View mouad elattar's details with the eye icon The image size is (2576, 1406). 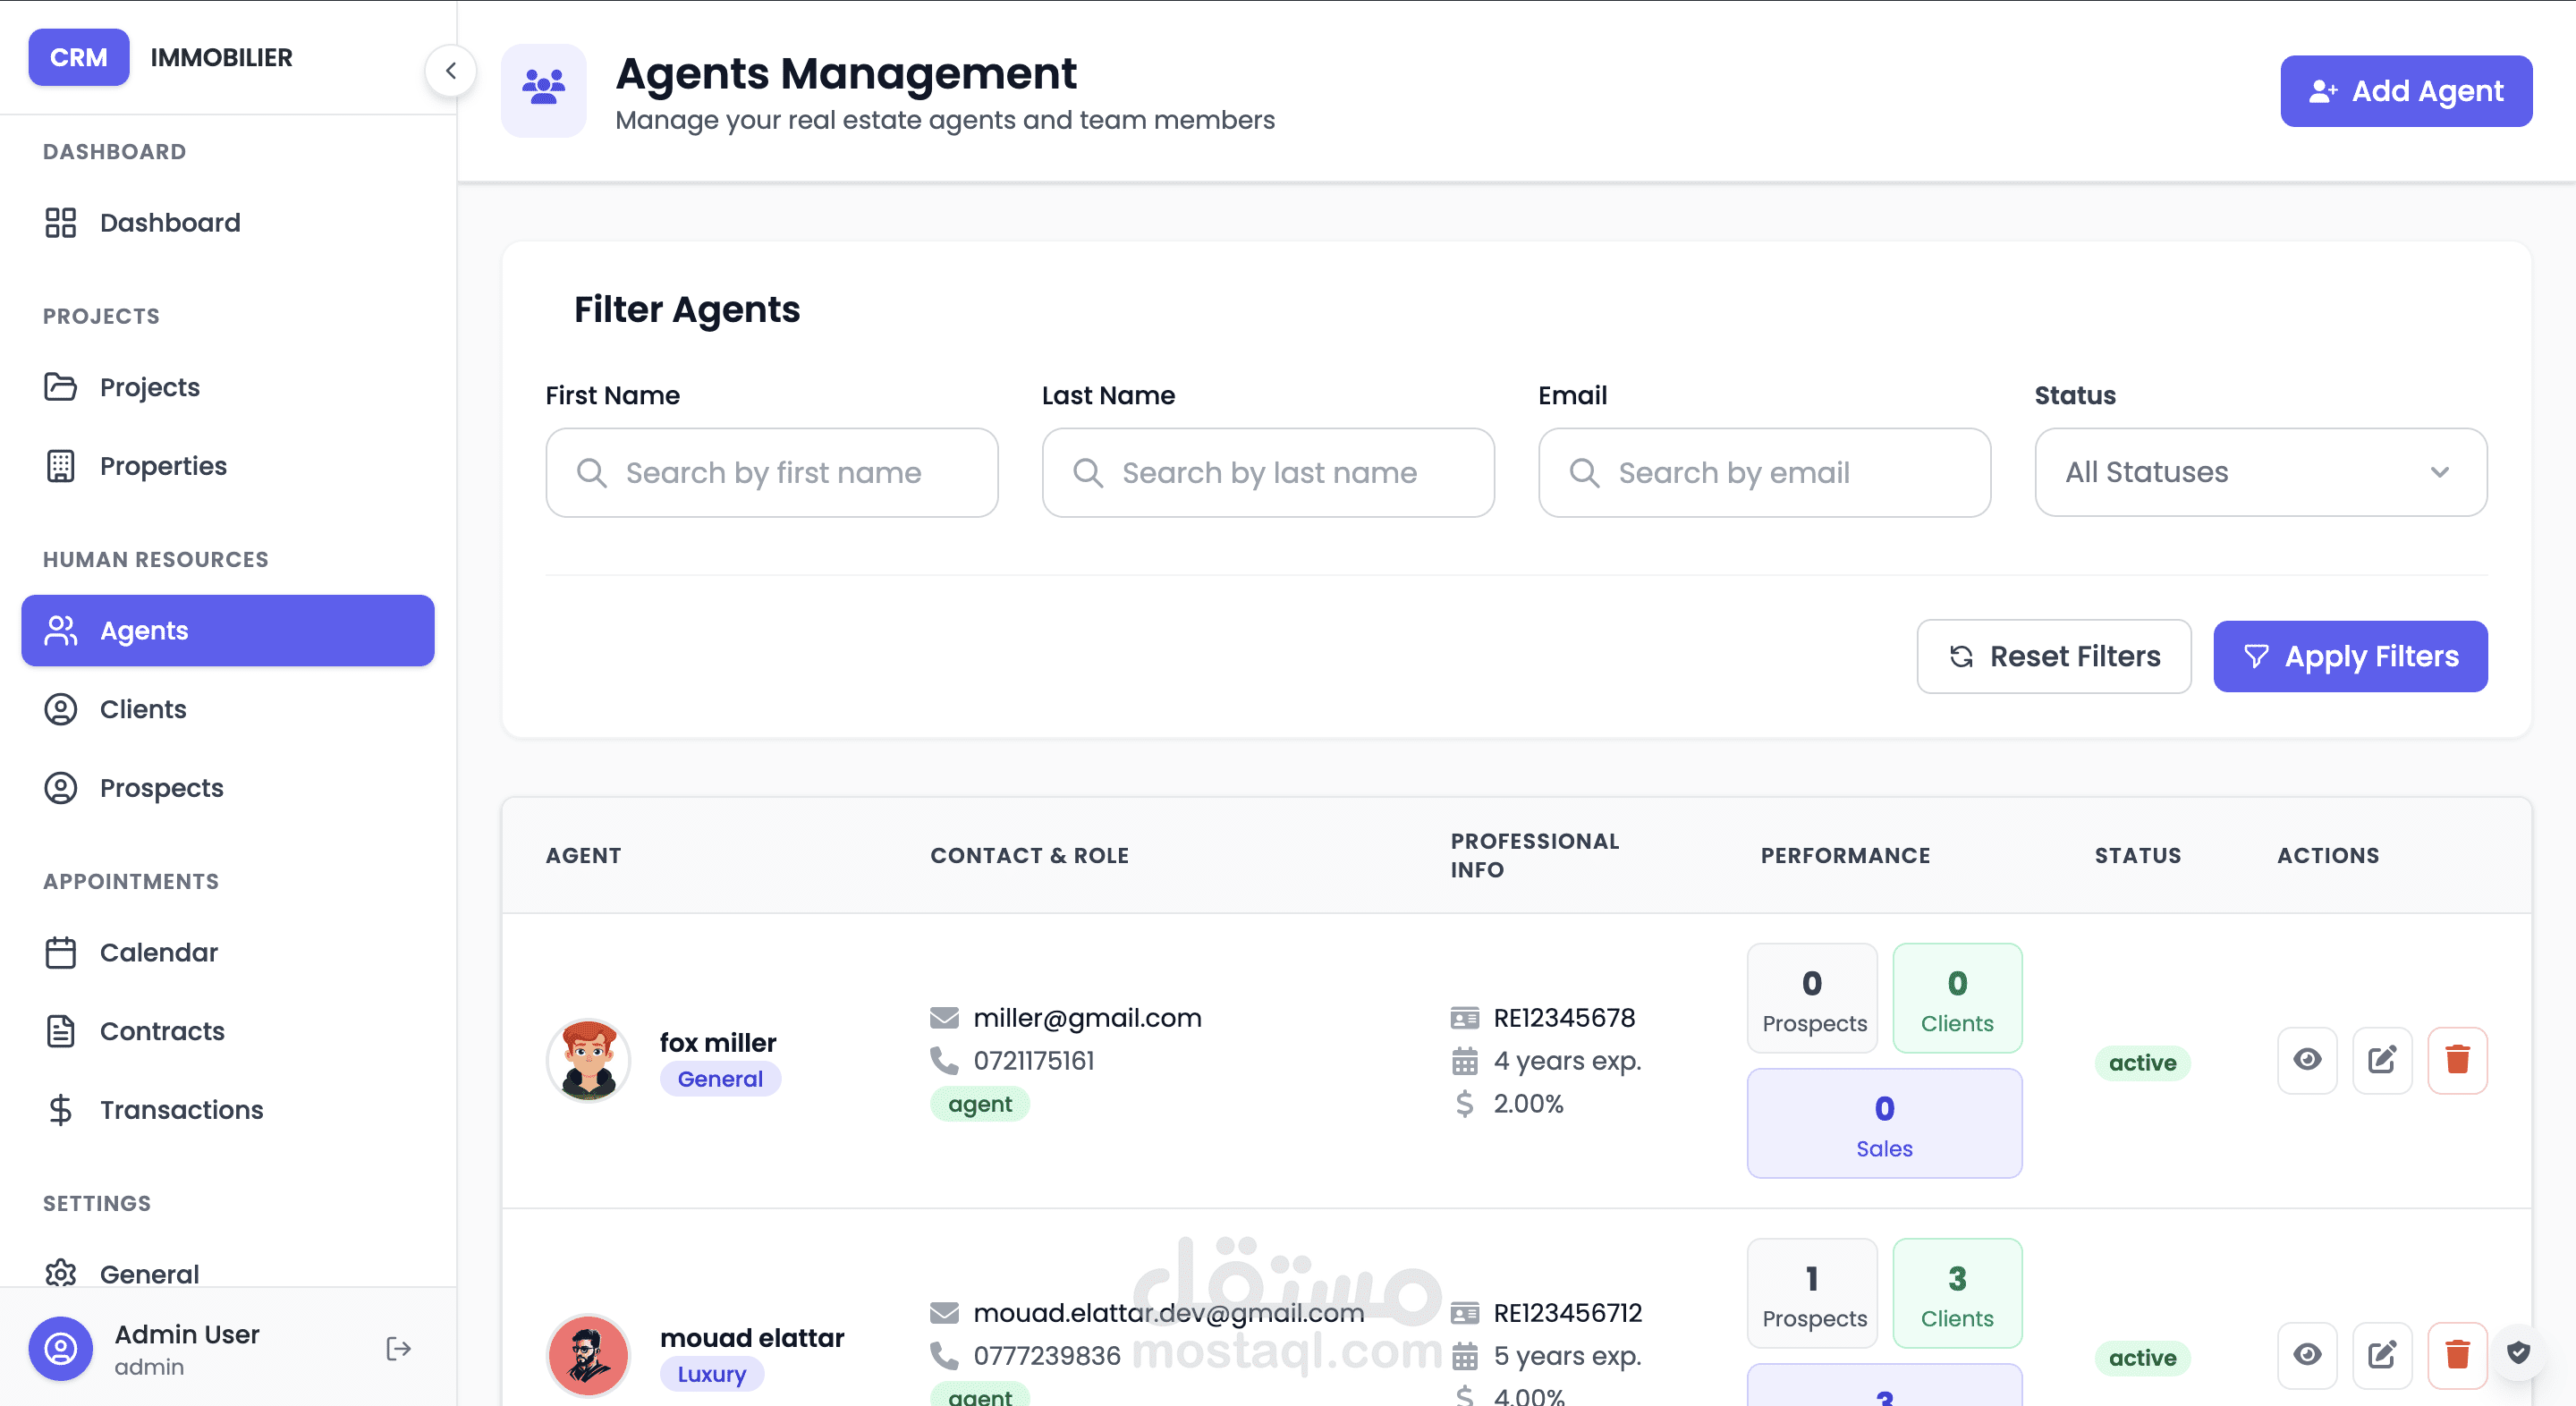[2307, 1355]
